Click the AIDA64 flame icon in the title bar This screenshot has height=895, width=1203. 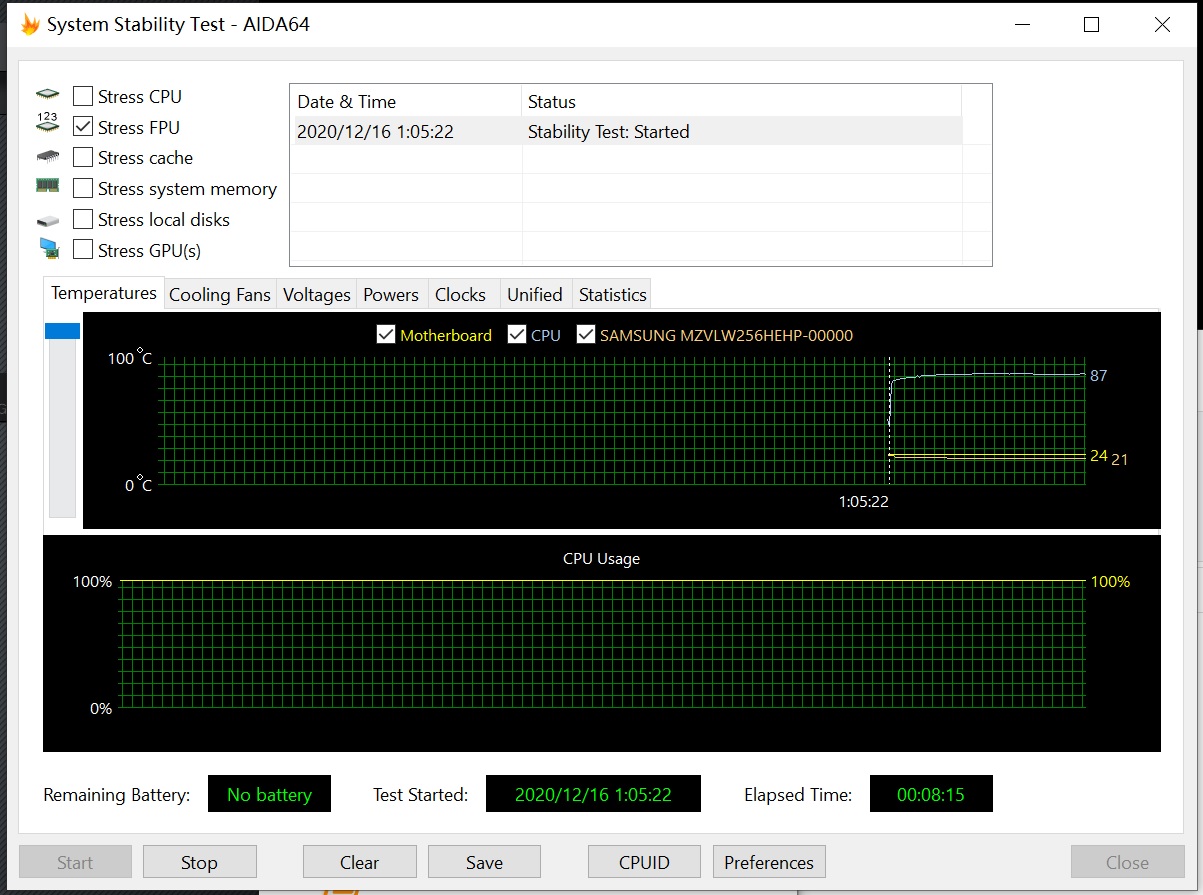[29, 23]
